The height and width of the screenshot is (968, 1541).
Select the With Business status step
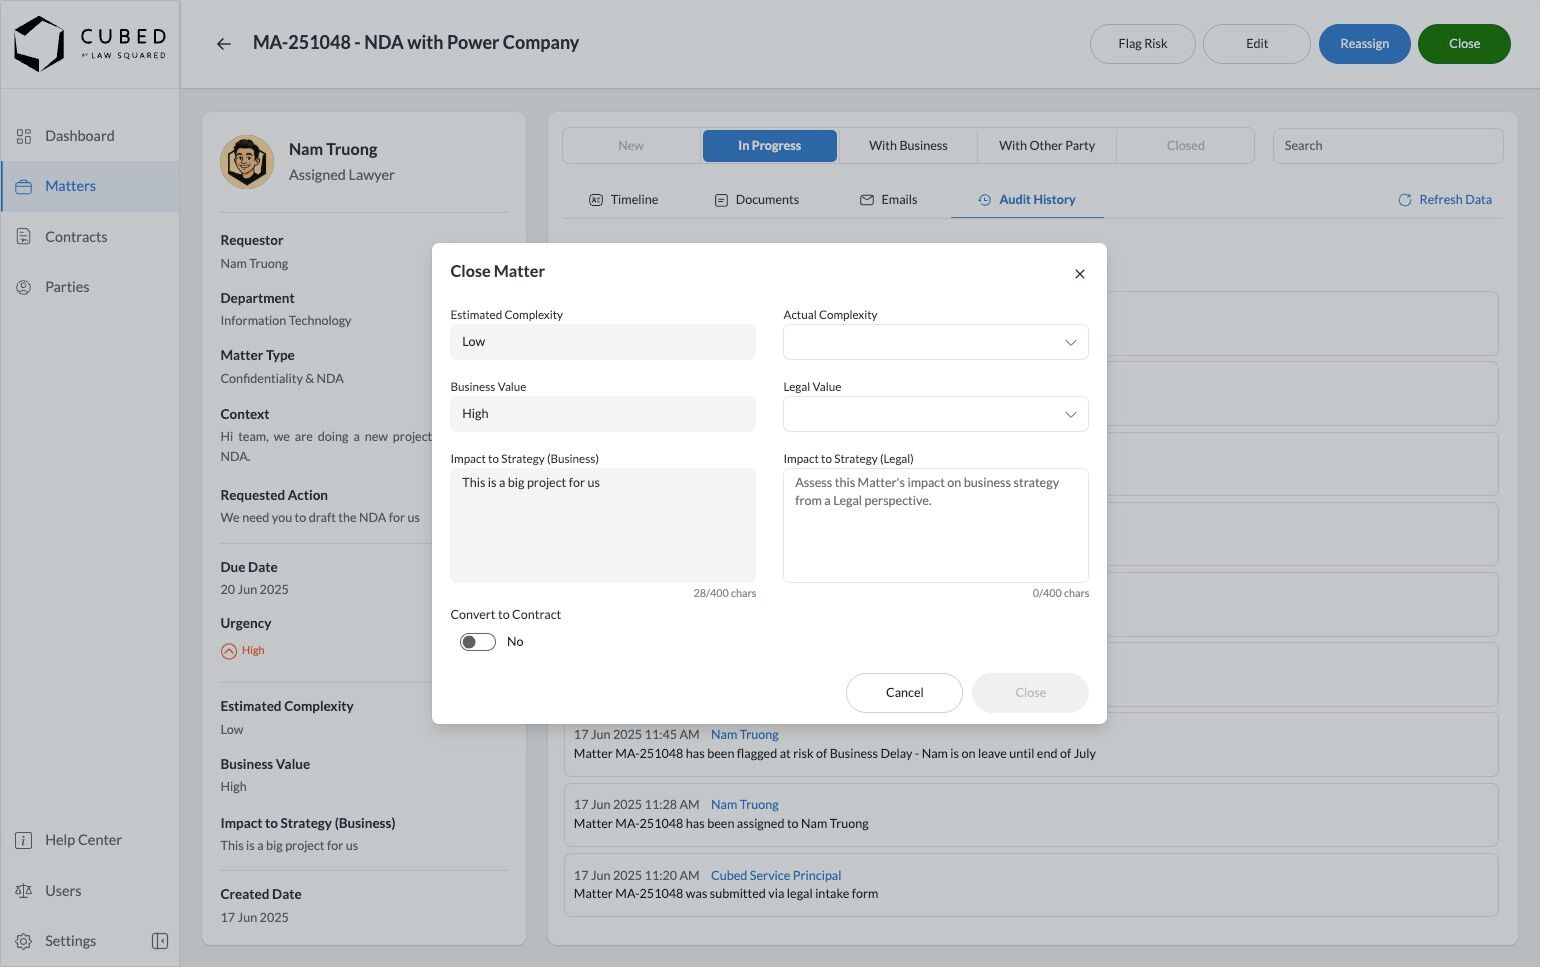tap(907, 146)
